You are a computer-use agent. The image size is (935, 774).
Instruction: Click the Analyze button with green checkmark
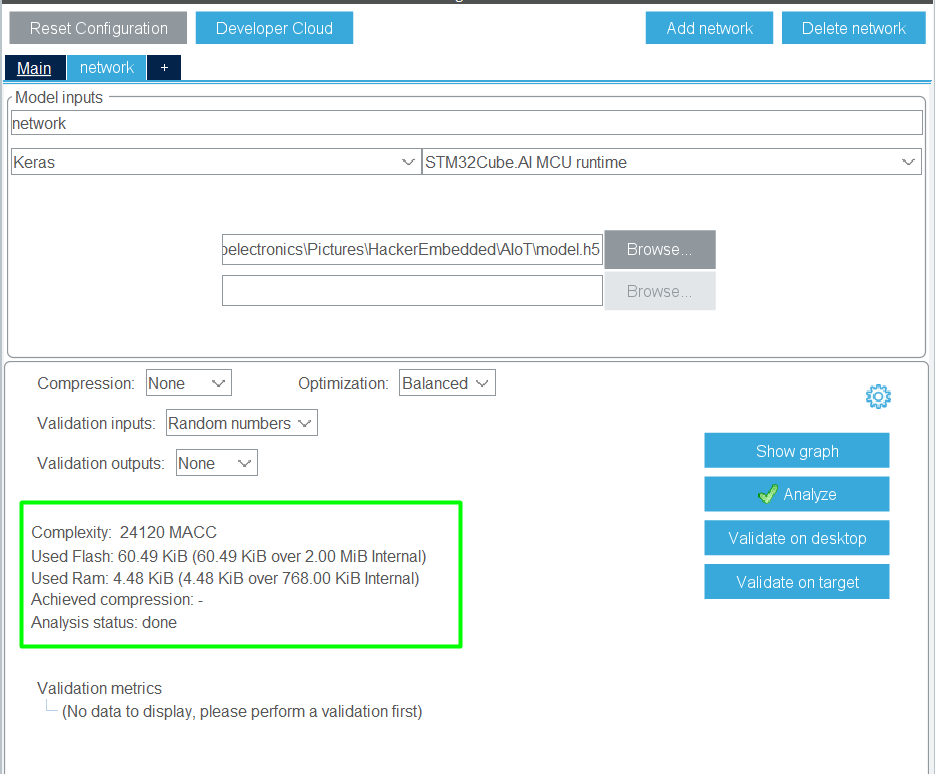tap(796, 494)
